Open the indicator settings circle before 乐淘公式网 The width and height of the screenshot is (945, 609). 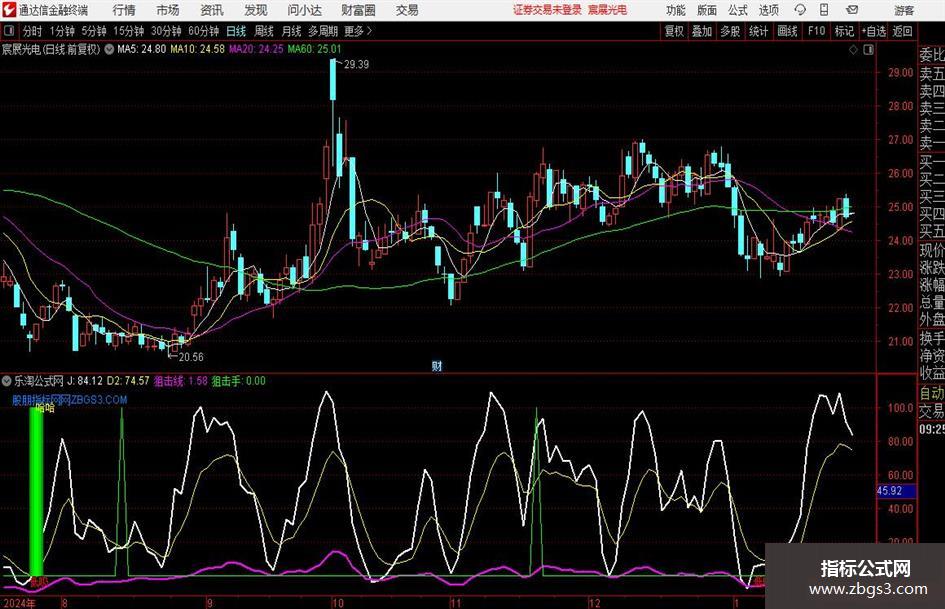[x=7, y=381]
